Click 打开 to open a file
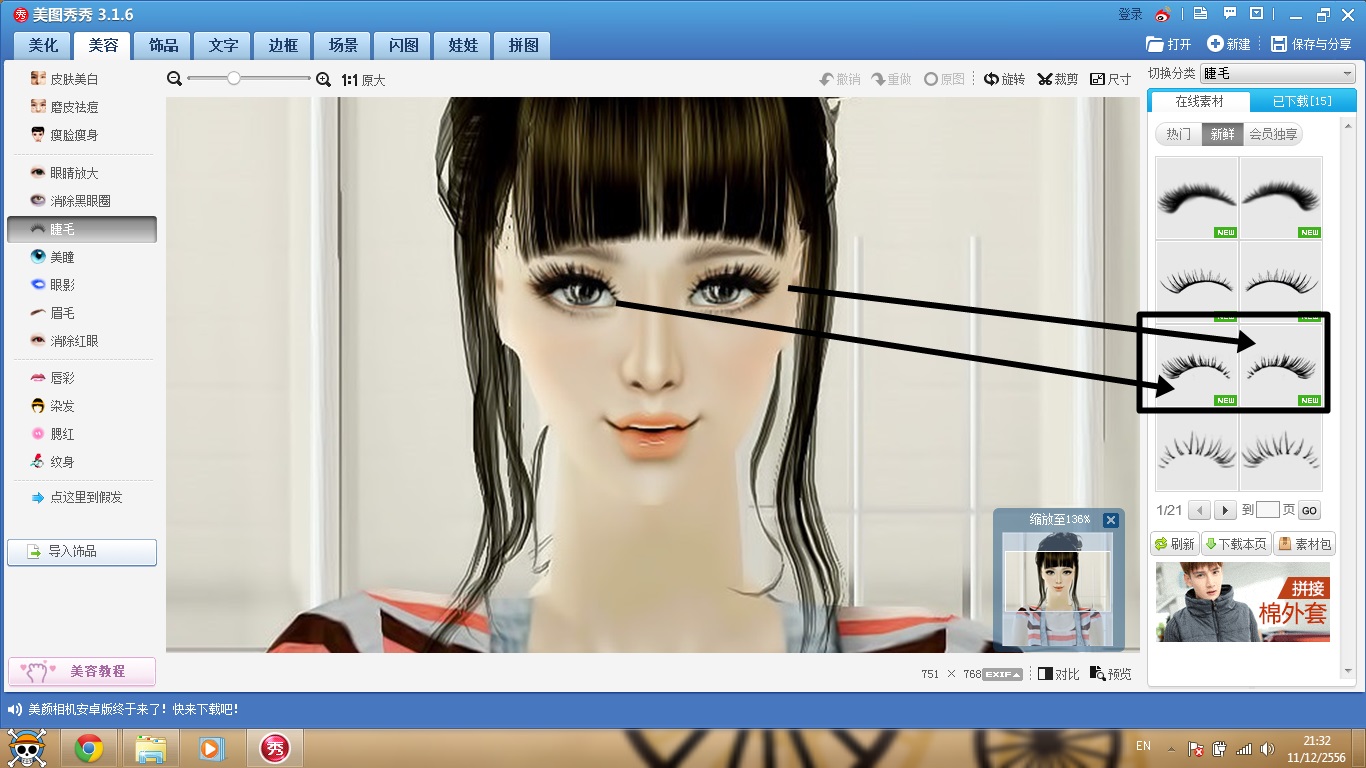The width and height of the screenshot is (1366, 768). pyautogui.click(x=1169, y=44)
